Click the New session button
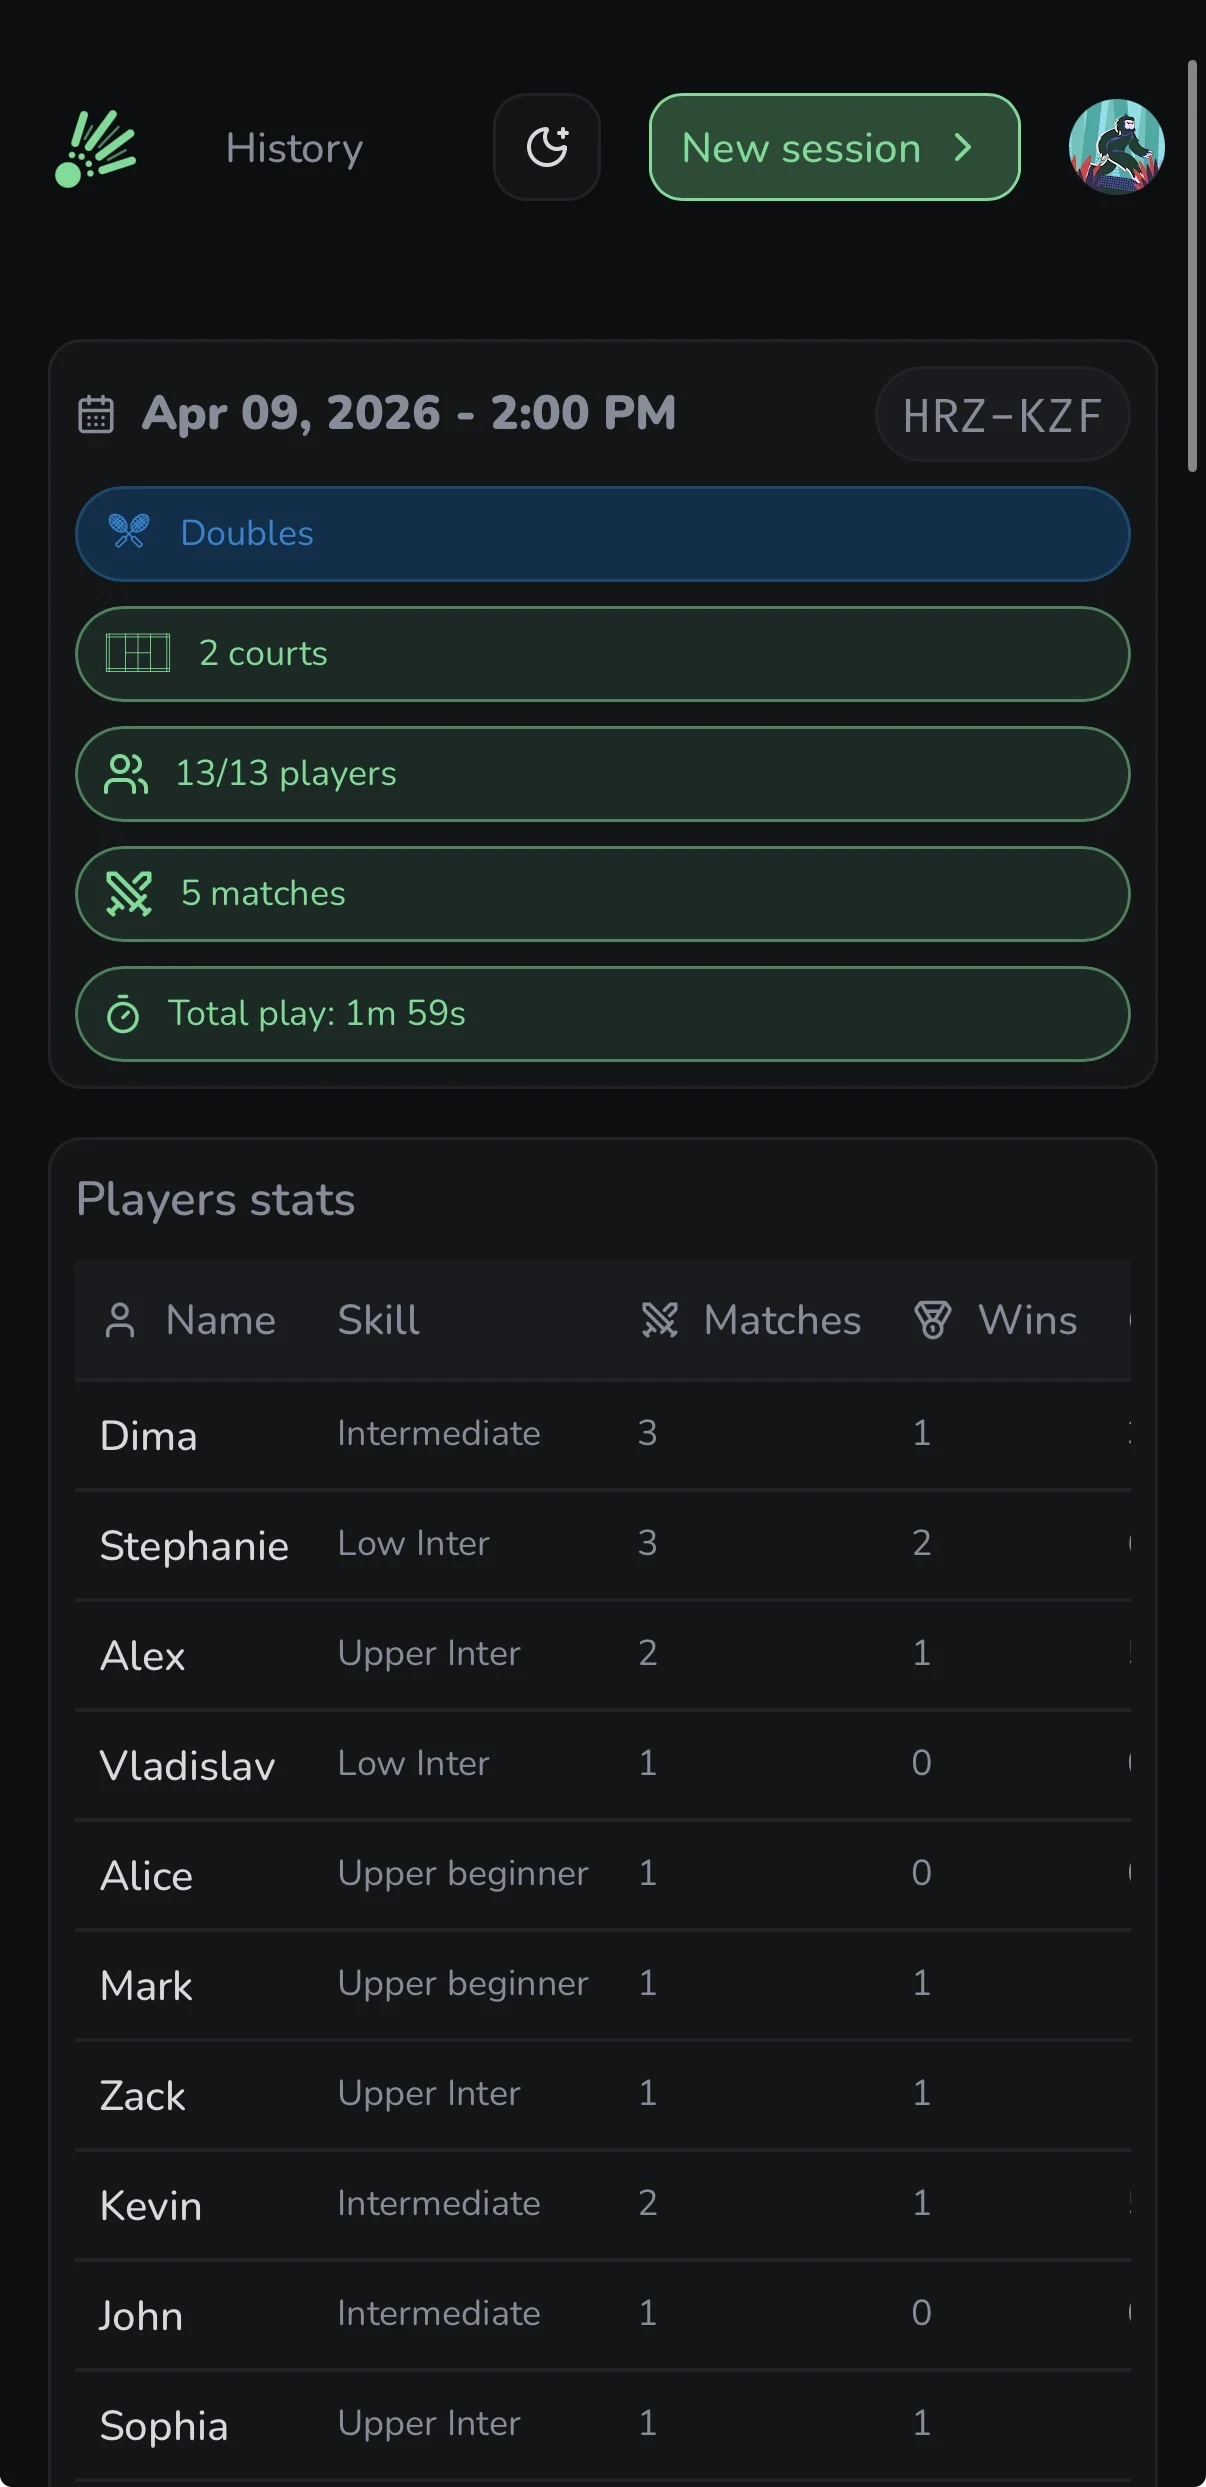The height and width of the screenshot is (2487, 1206). (834, 147)
